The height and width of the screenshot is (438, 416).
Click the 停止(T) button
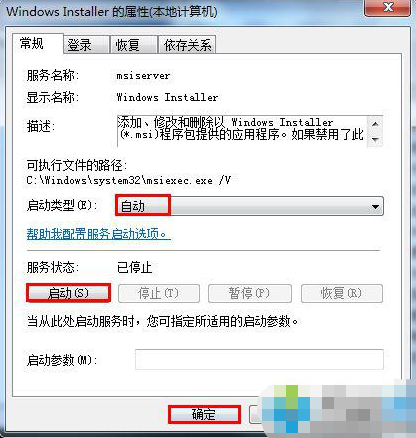tap(159, 293)
